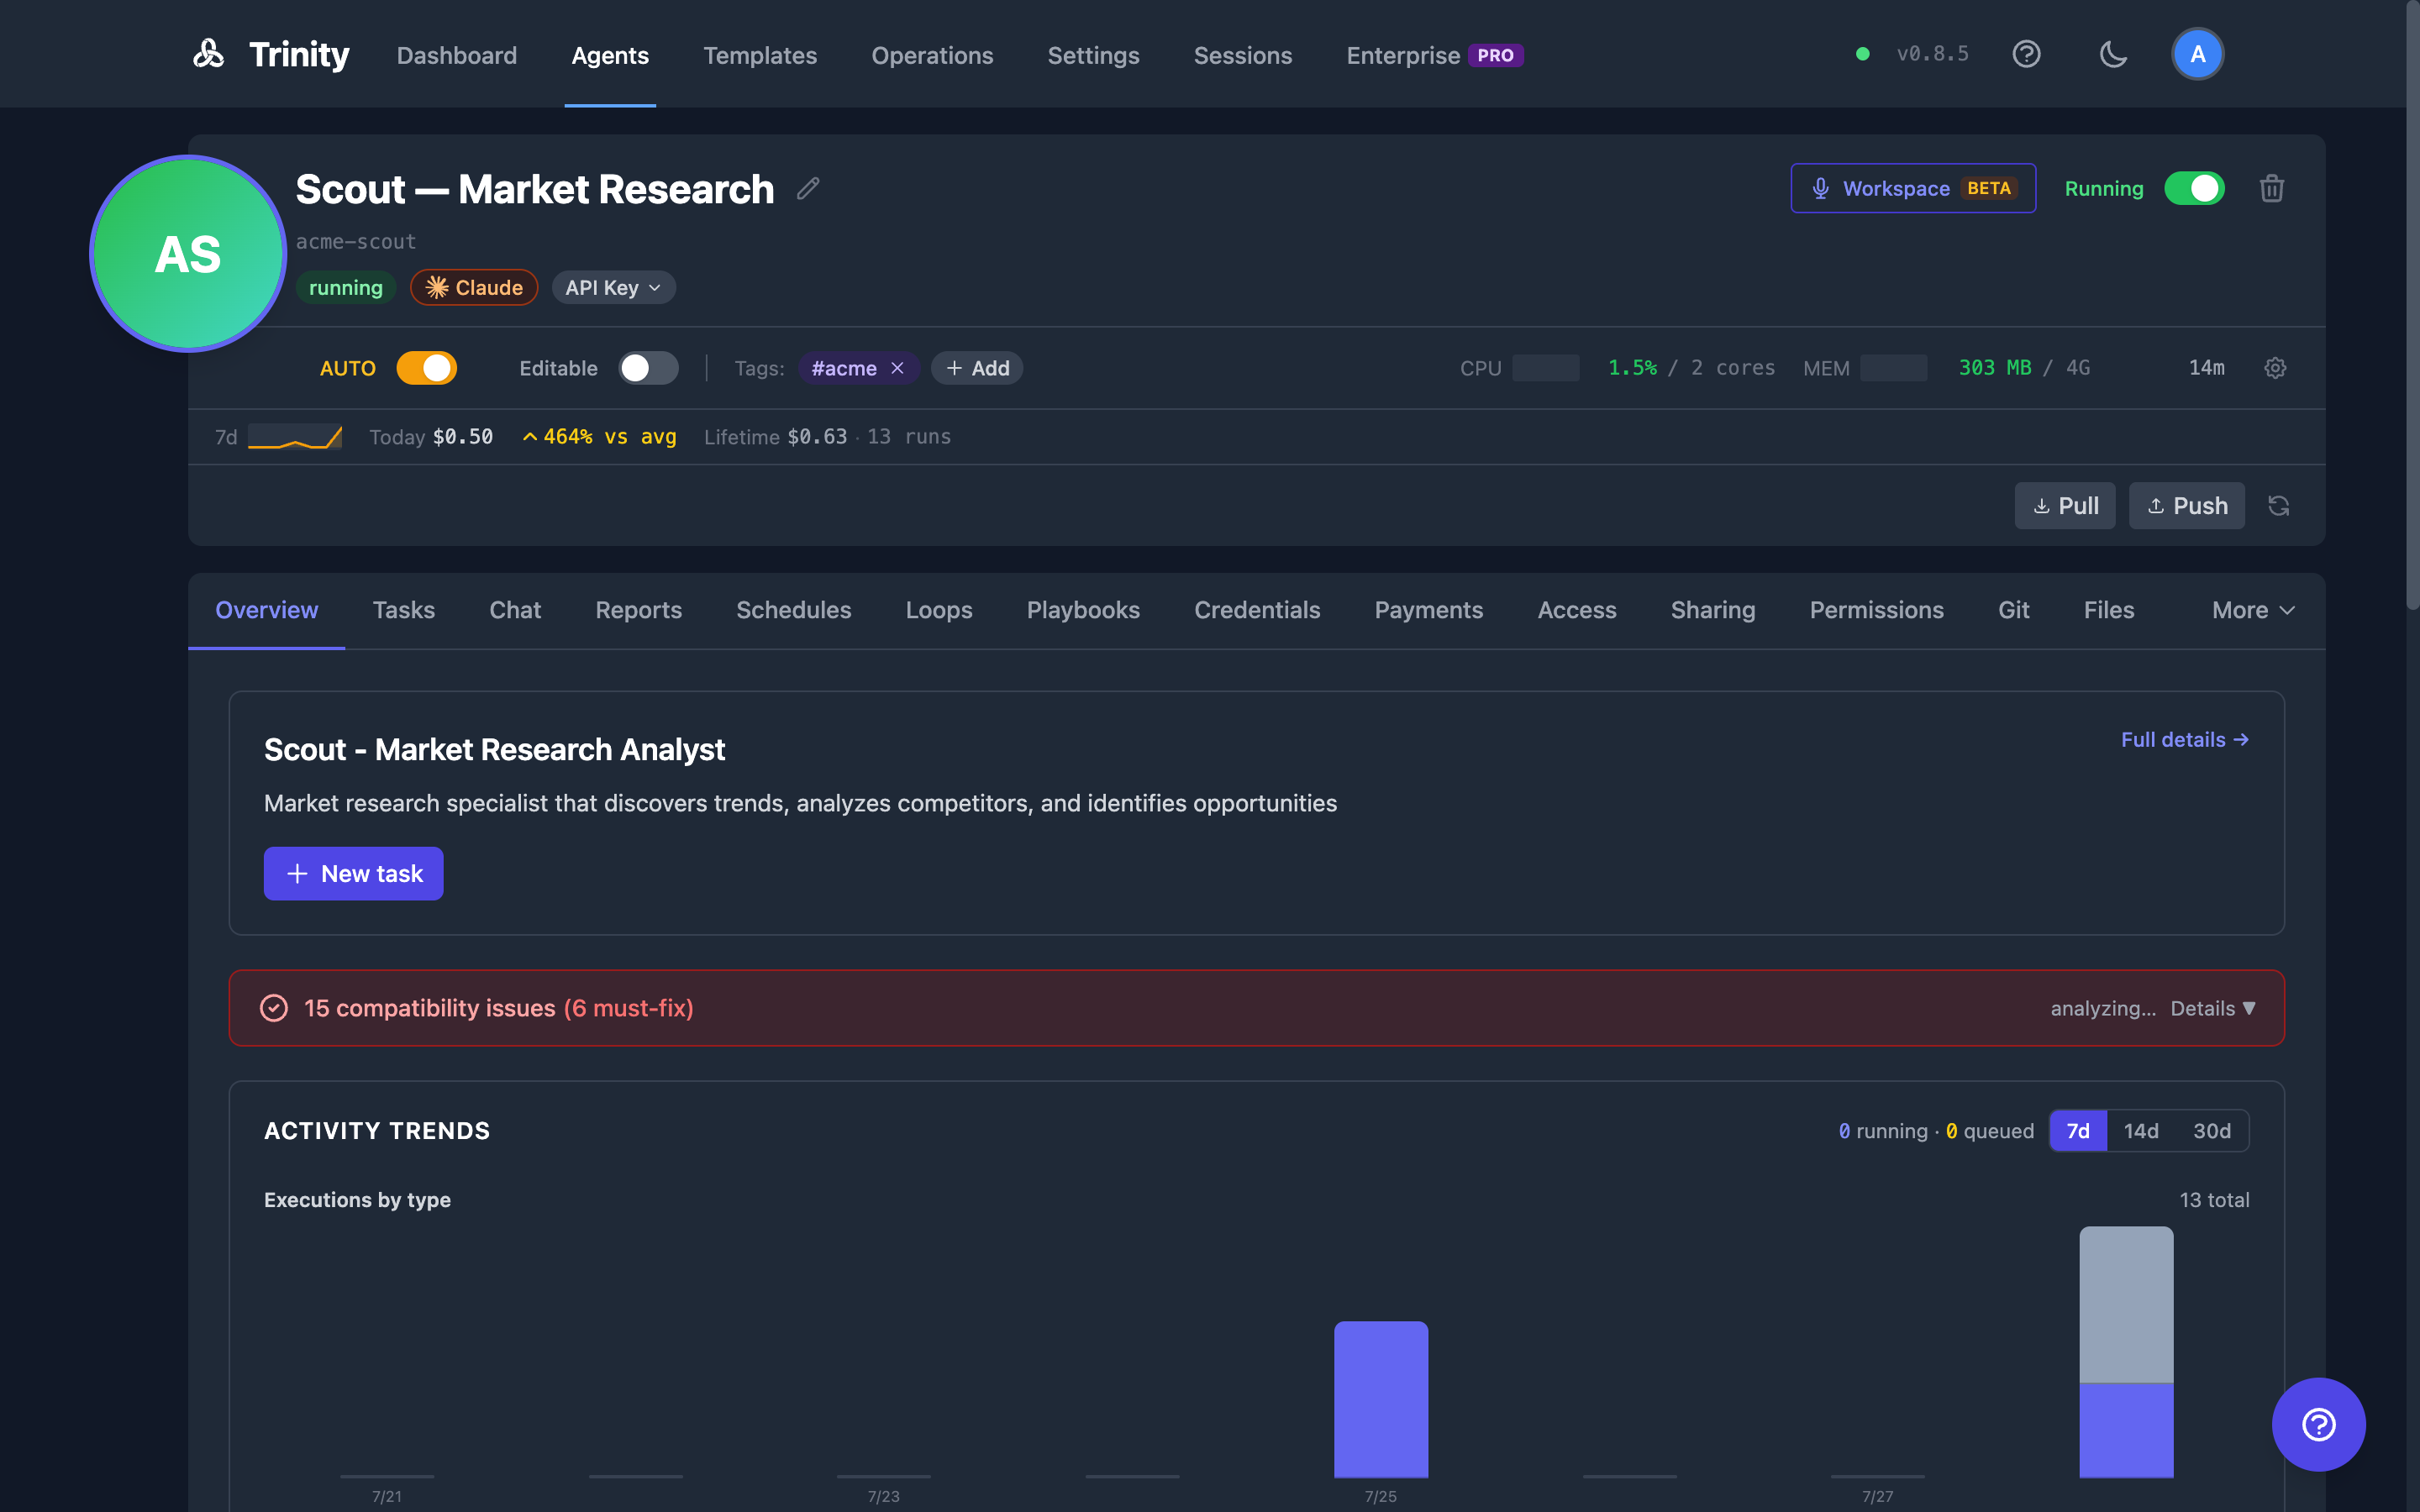Viewport: 2420px width, 1512px height.
Task: Switch to the Files tab
Action: (x=2109, y=610)
